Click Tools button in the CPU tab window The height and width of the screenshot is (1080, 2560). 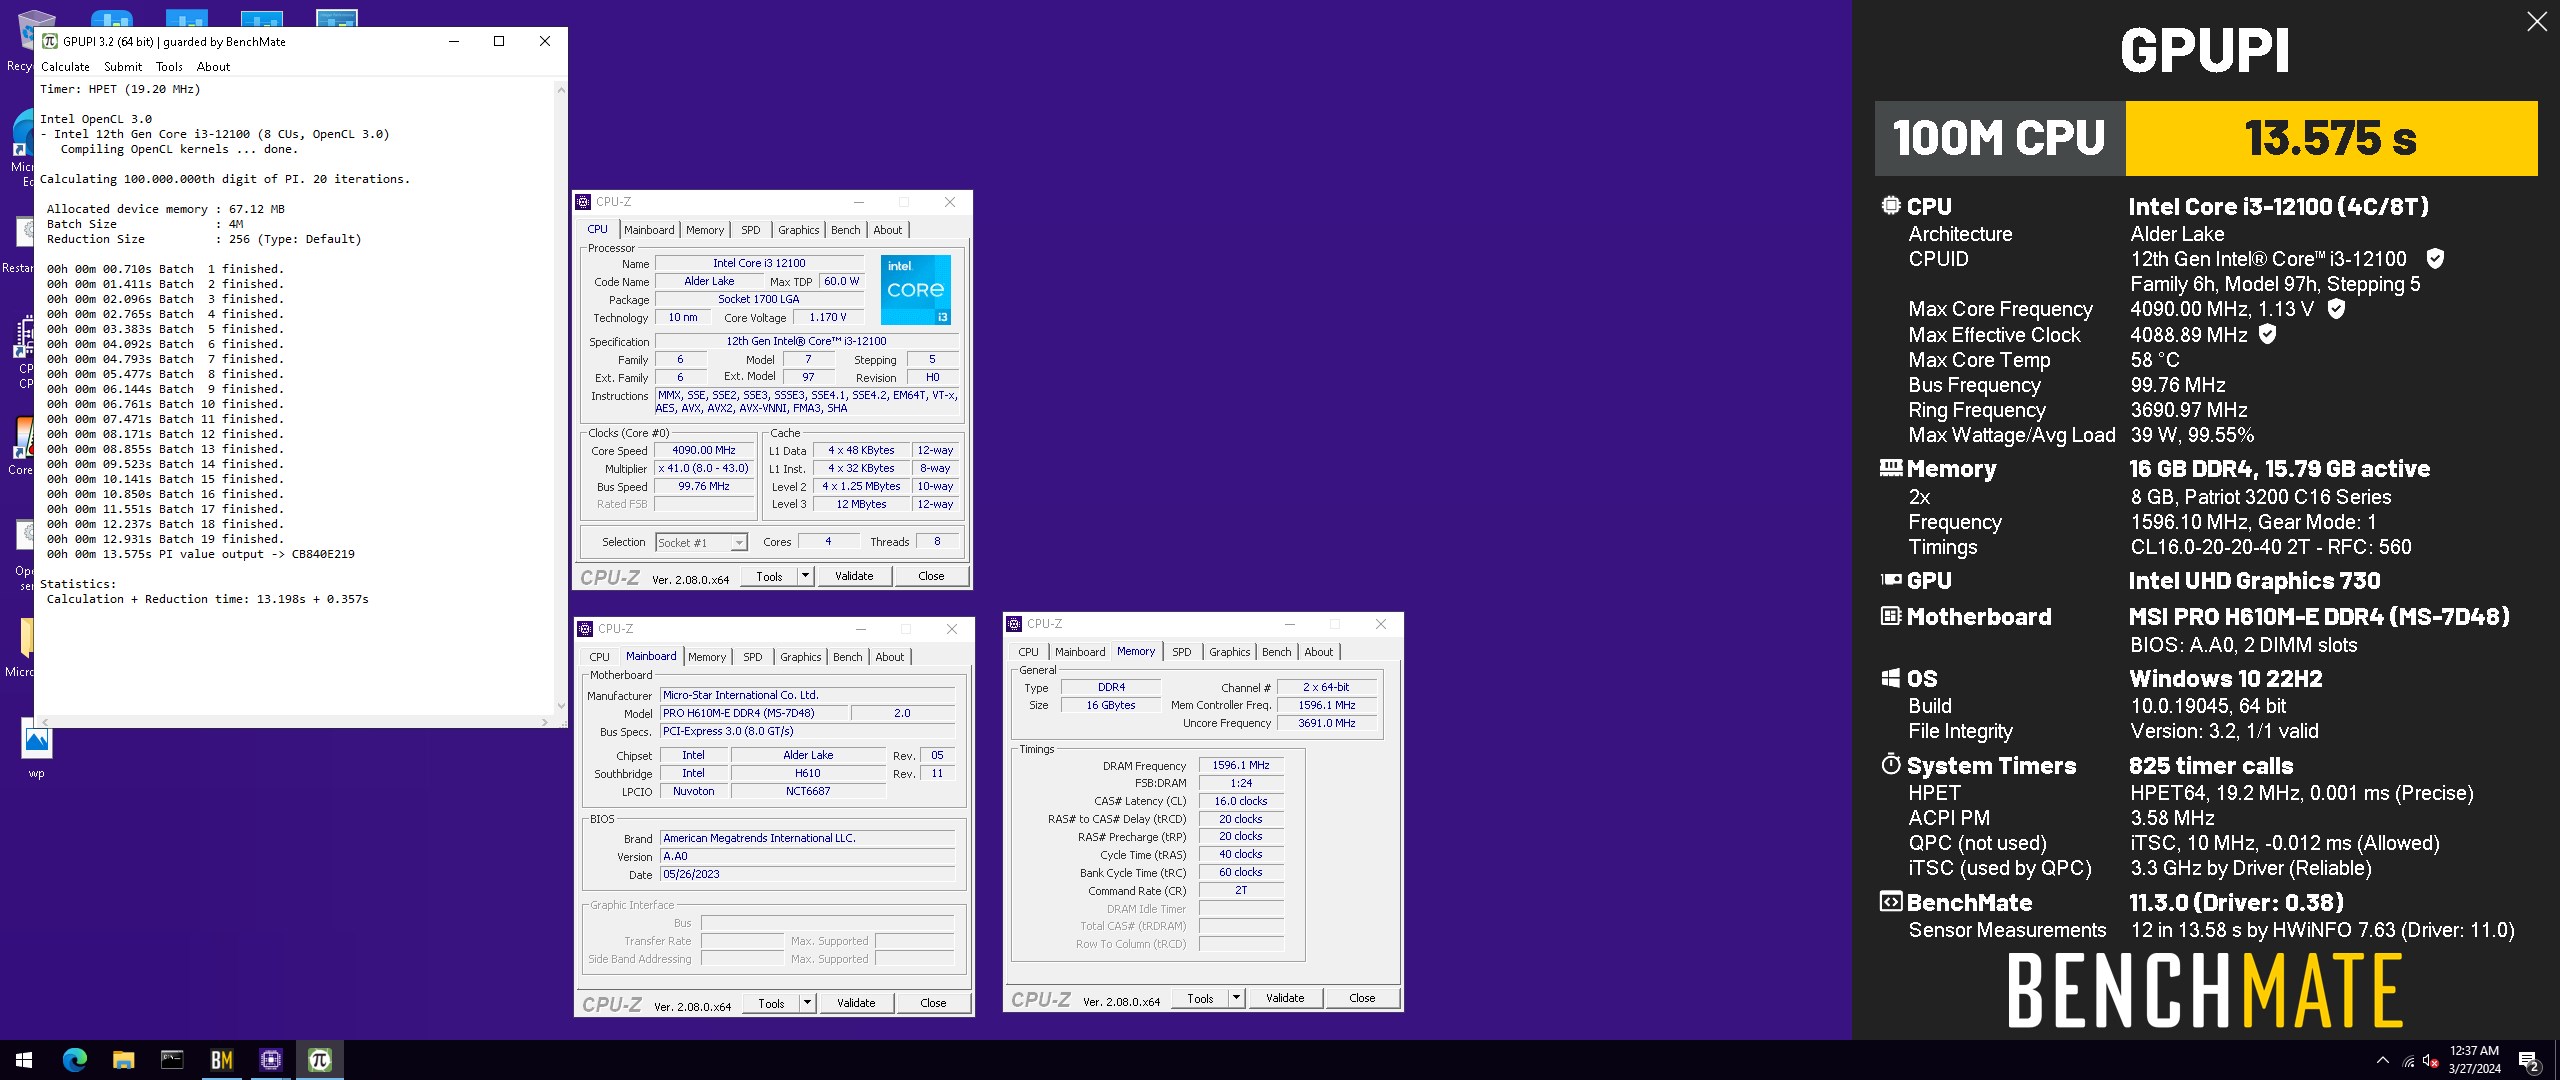(x=769, y=576)
